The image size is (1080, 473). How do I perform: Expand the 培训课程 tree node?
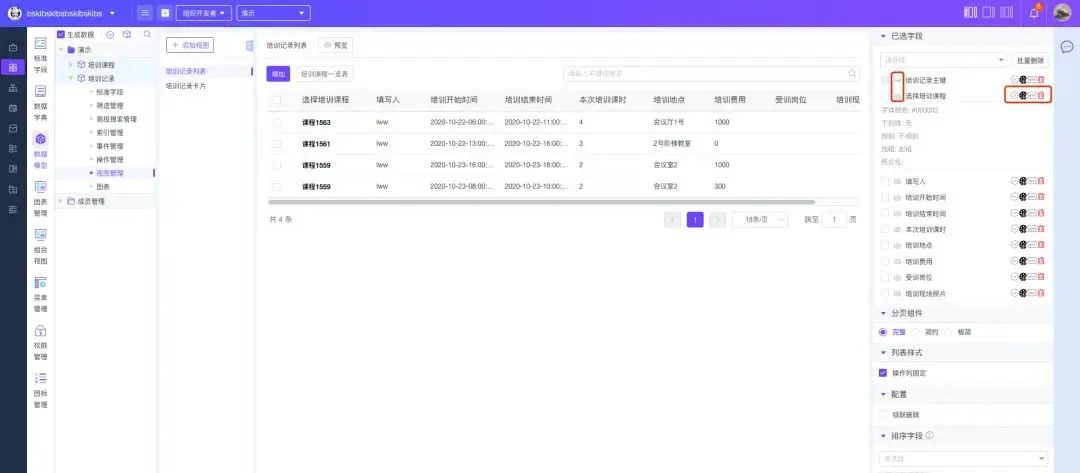(x=70, y=65)
